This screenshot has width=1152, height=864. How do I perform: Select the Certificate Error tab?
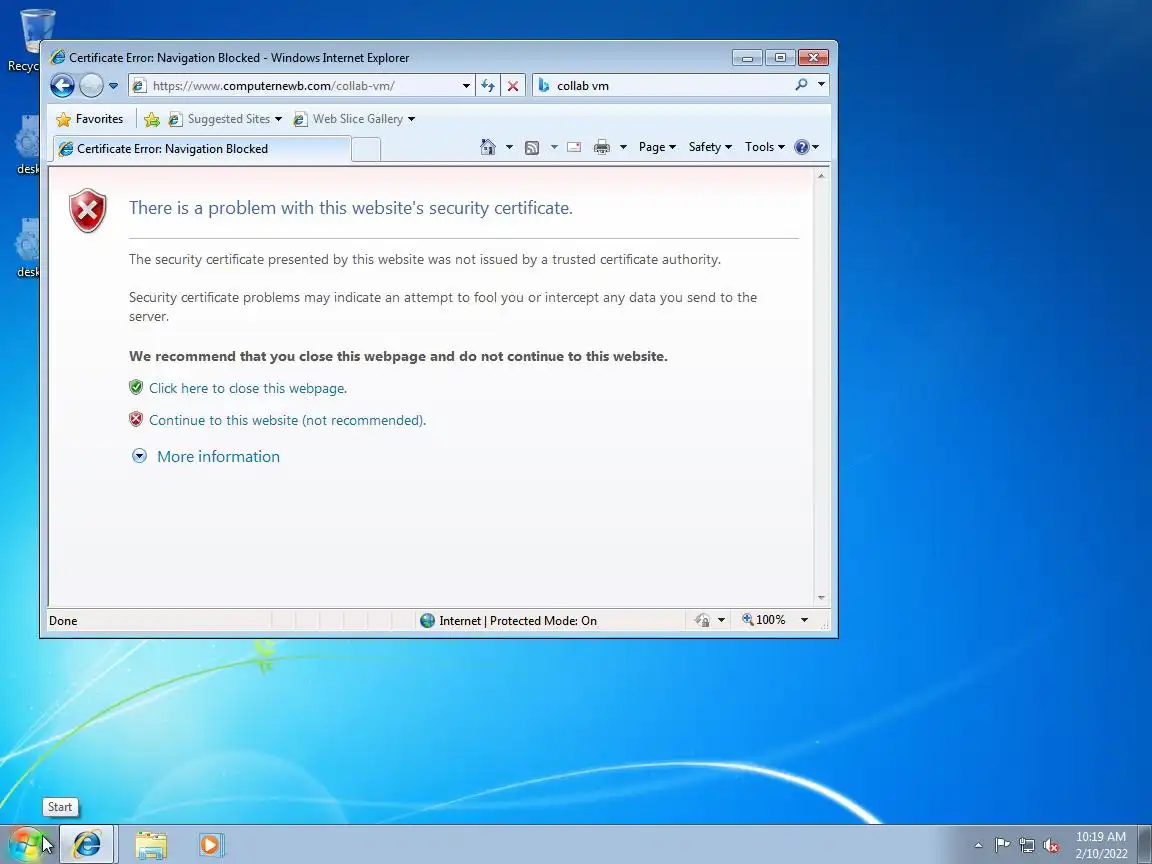202,148
